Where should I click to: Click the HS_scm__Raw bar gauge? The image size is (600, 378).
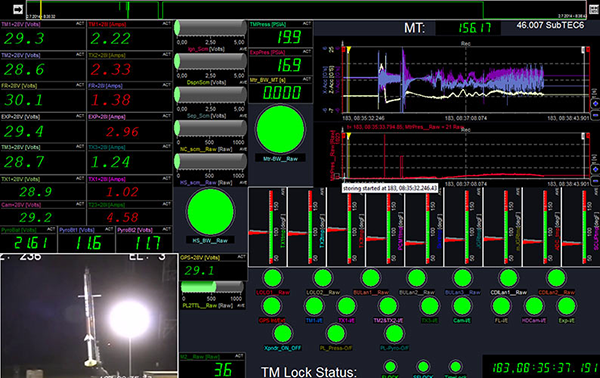pyautogui.click(x=210, y=161)
